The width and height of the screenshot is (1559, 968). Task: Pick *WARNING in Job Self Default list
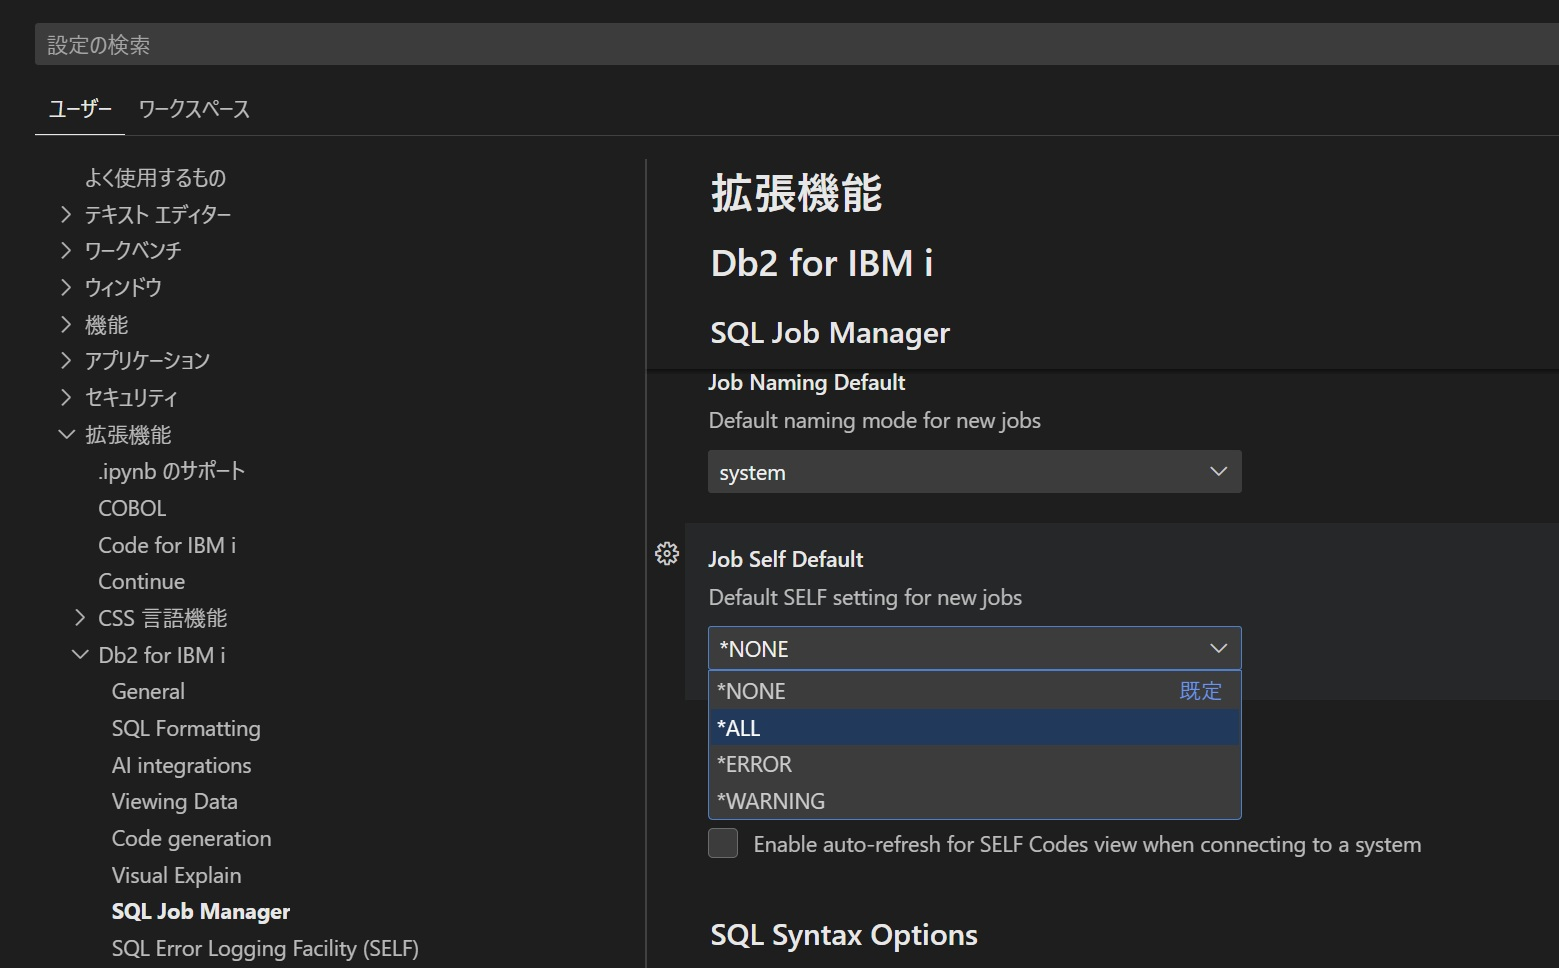(x=974, y=801)
